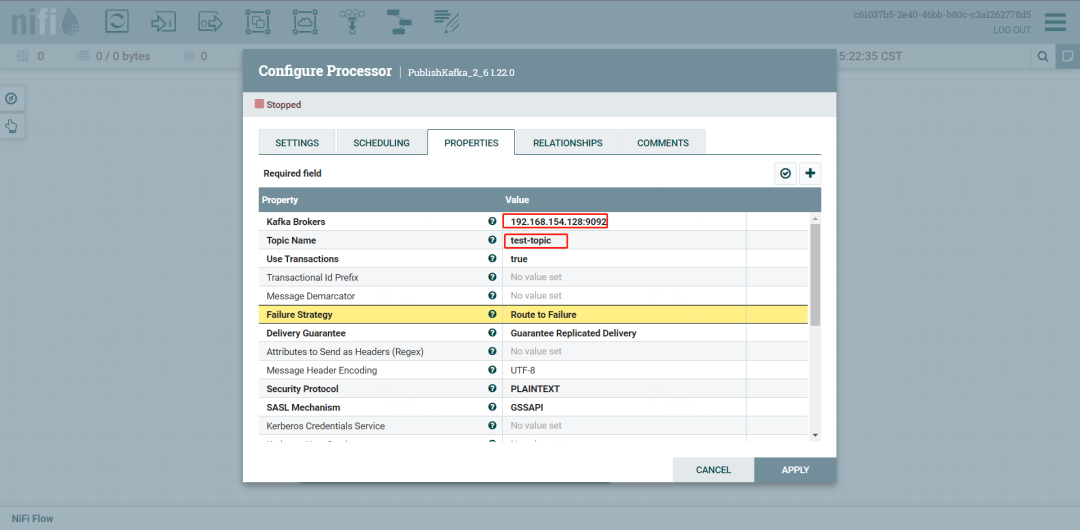The height and width of the screenshot is (530, 1080).
Task: Open the bulletin board icon
Action: 1068,57
